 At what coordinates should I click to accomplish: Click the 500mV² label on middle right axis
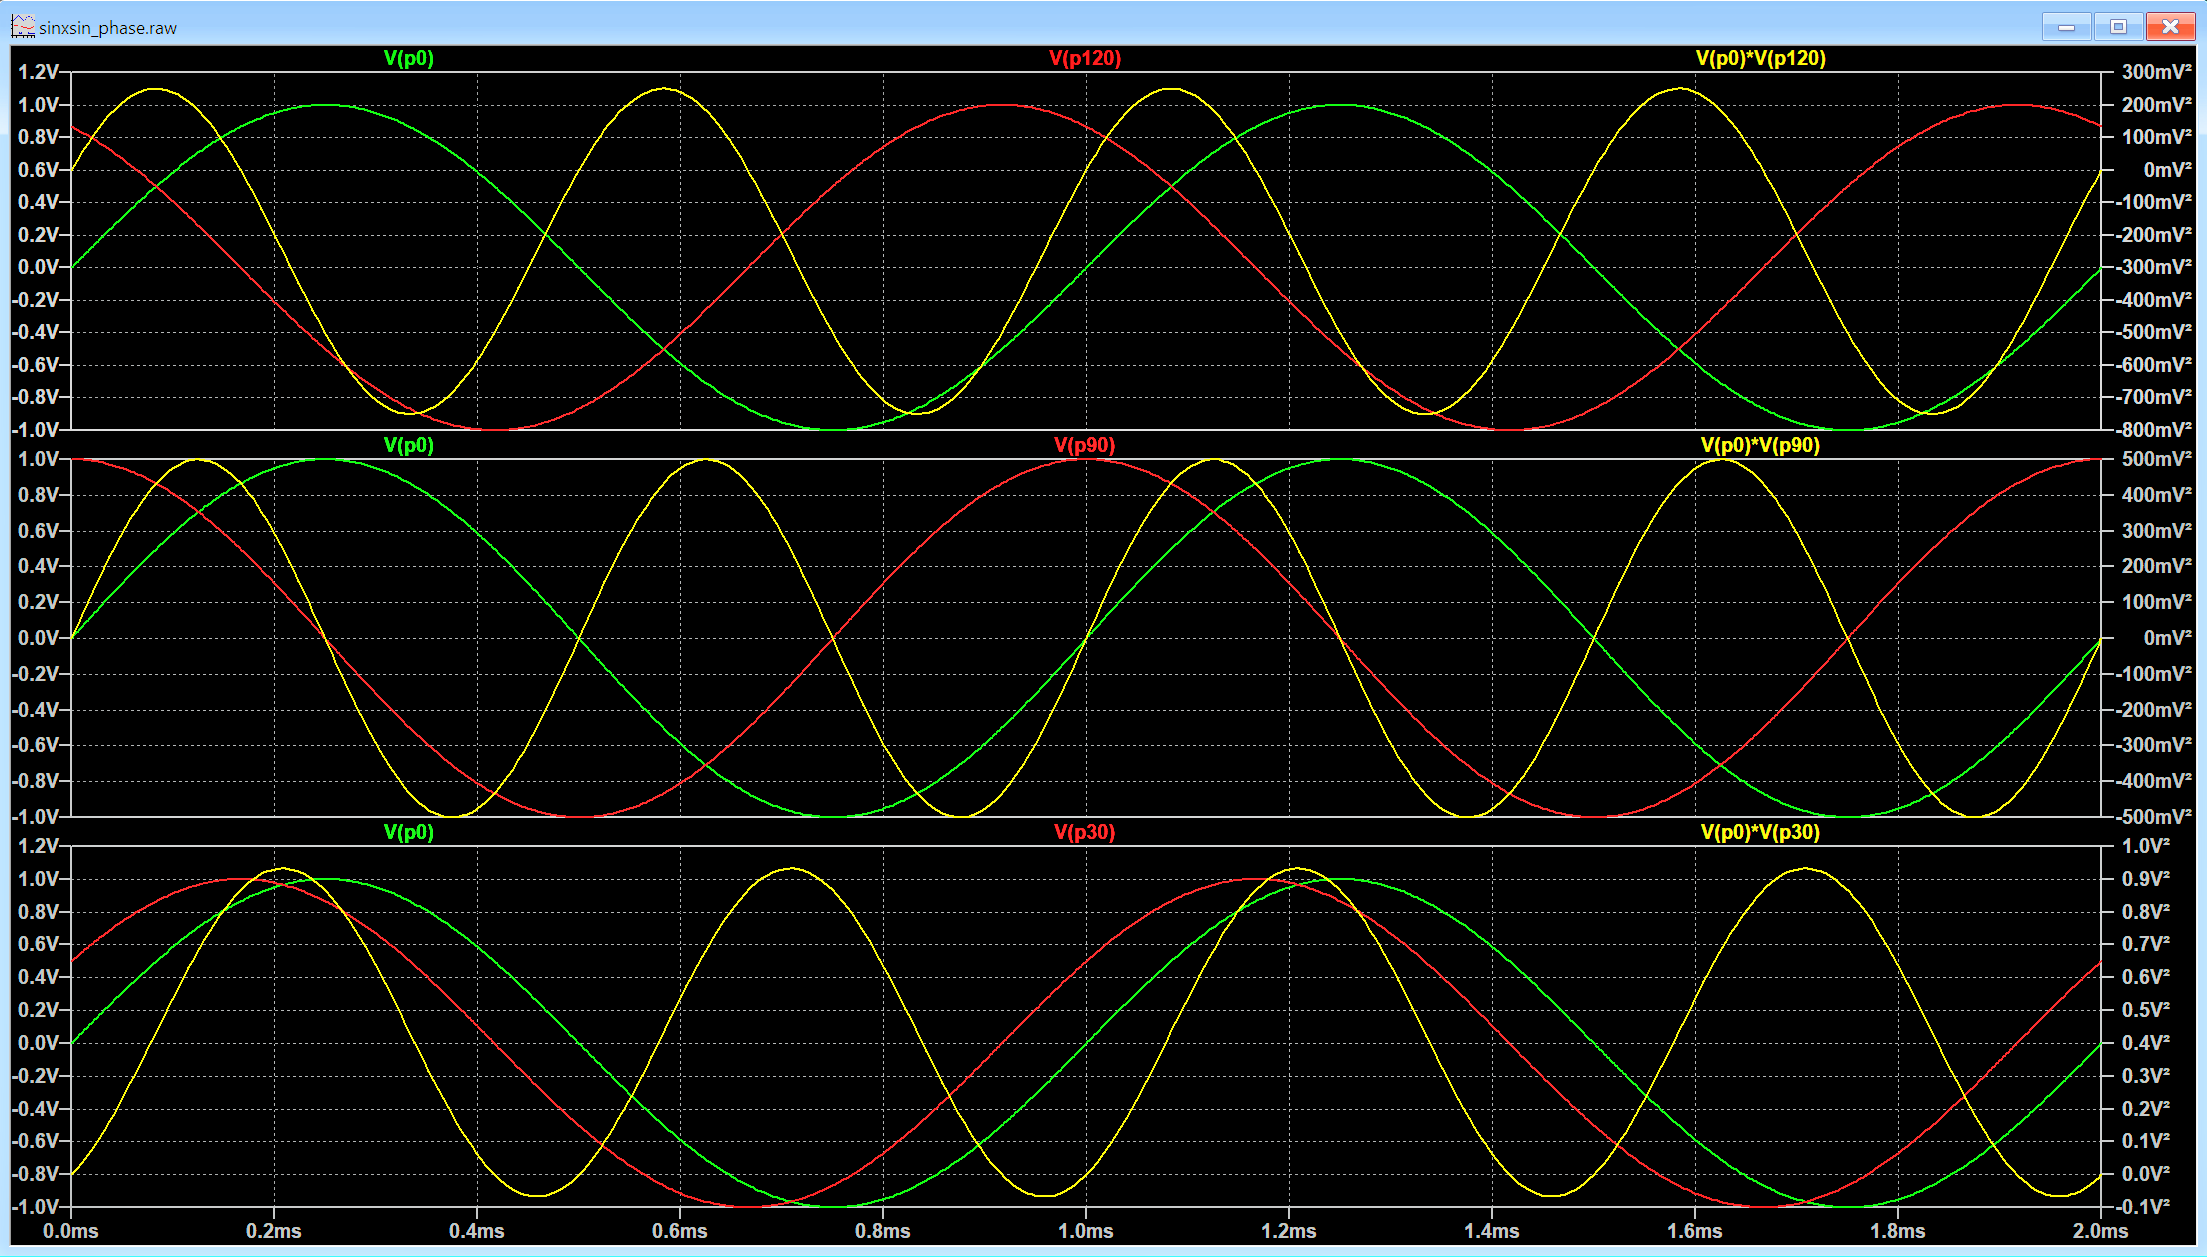[x=2157, y=459]
